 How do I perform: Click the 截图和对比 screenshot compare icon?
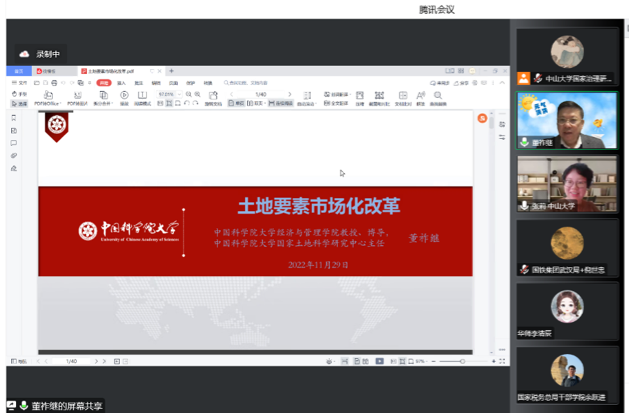(380, 96)
